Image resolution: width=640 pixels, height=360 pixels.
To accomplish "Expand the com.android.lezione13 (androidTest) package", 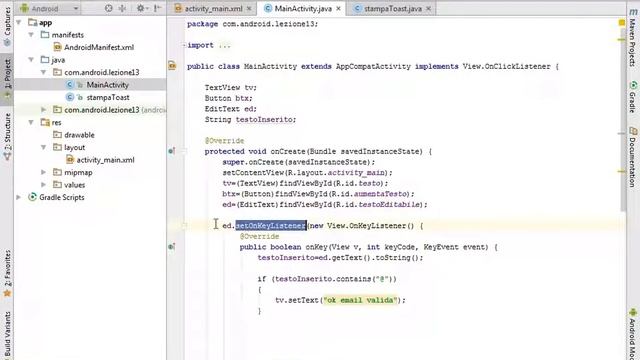I will (43, 110).
